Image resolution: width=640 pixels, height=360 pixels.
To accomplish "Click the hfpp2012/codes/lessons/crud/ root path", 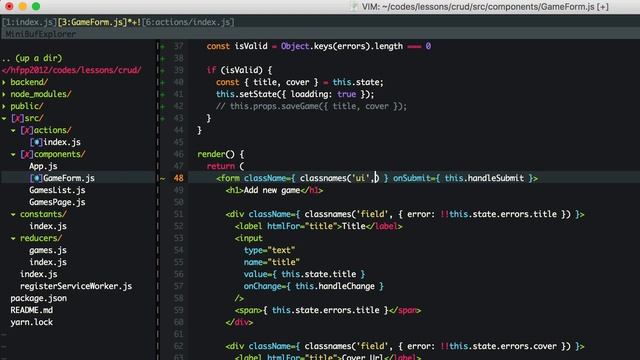I will coord(71,70).
